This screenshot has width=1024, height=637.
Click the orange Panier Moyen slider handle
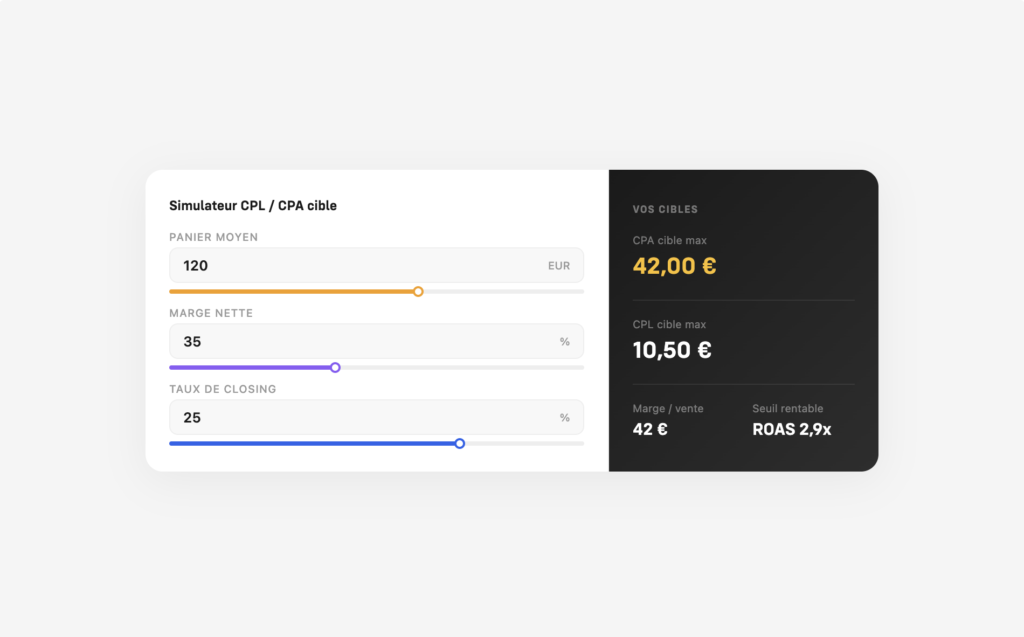pyautogui.click(x=418, y=292)
